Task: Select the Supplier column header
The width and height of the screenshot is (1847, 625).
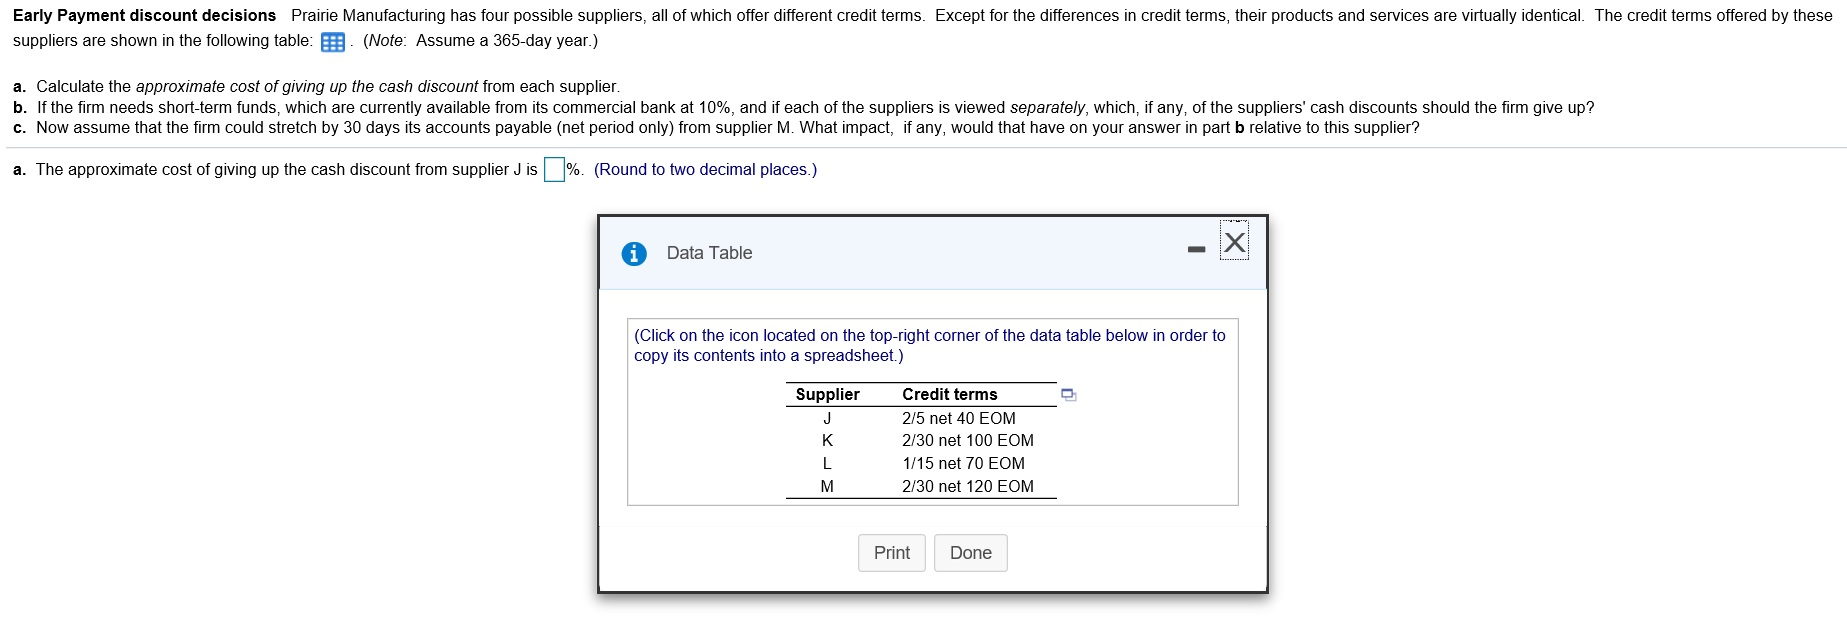Action: (x=828, y=394)
